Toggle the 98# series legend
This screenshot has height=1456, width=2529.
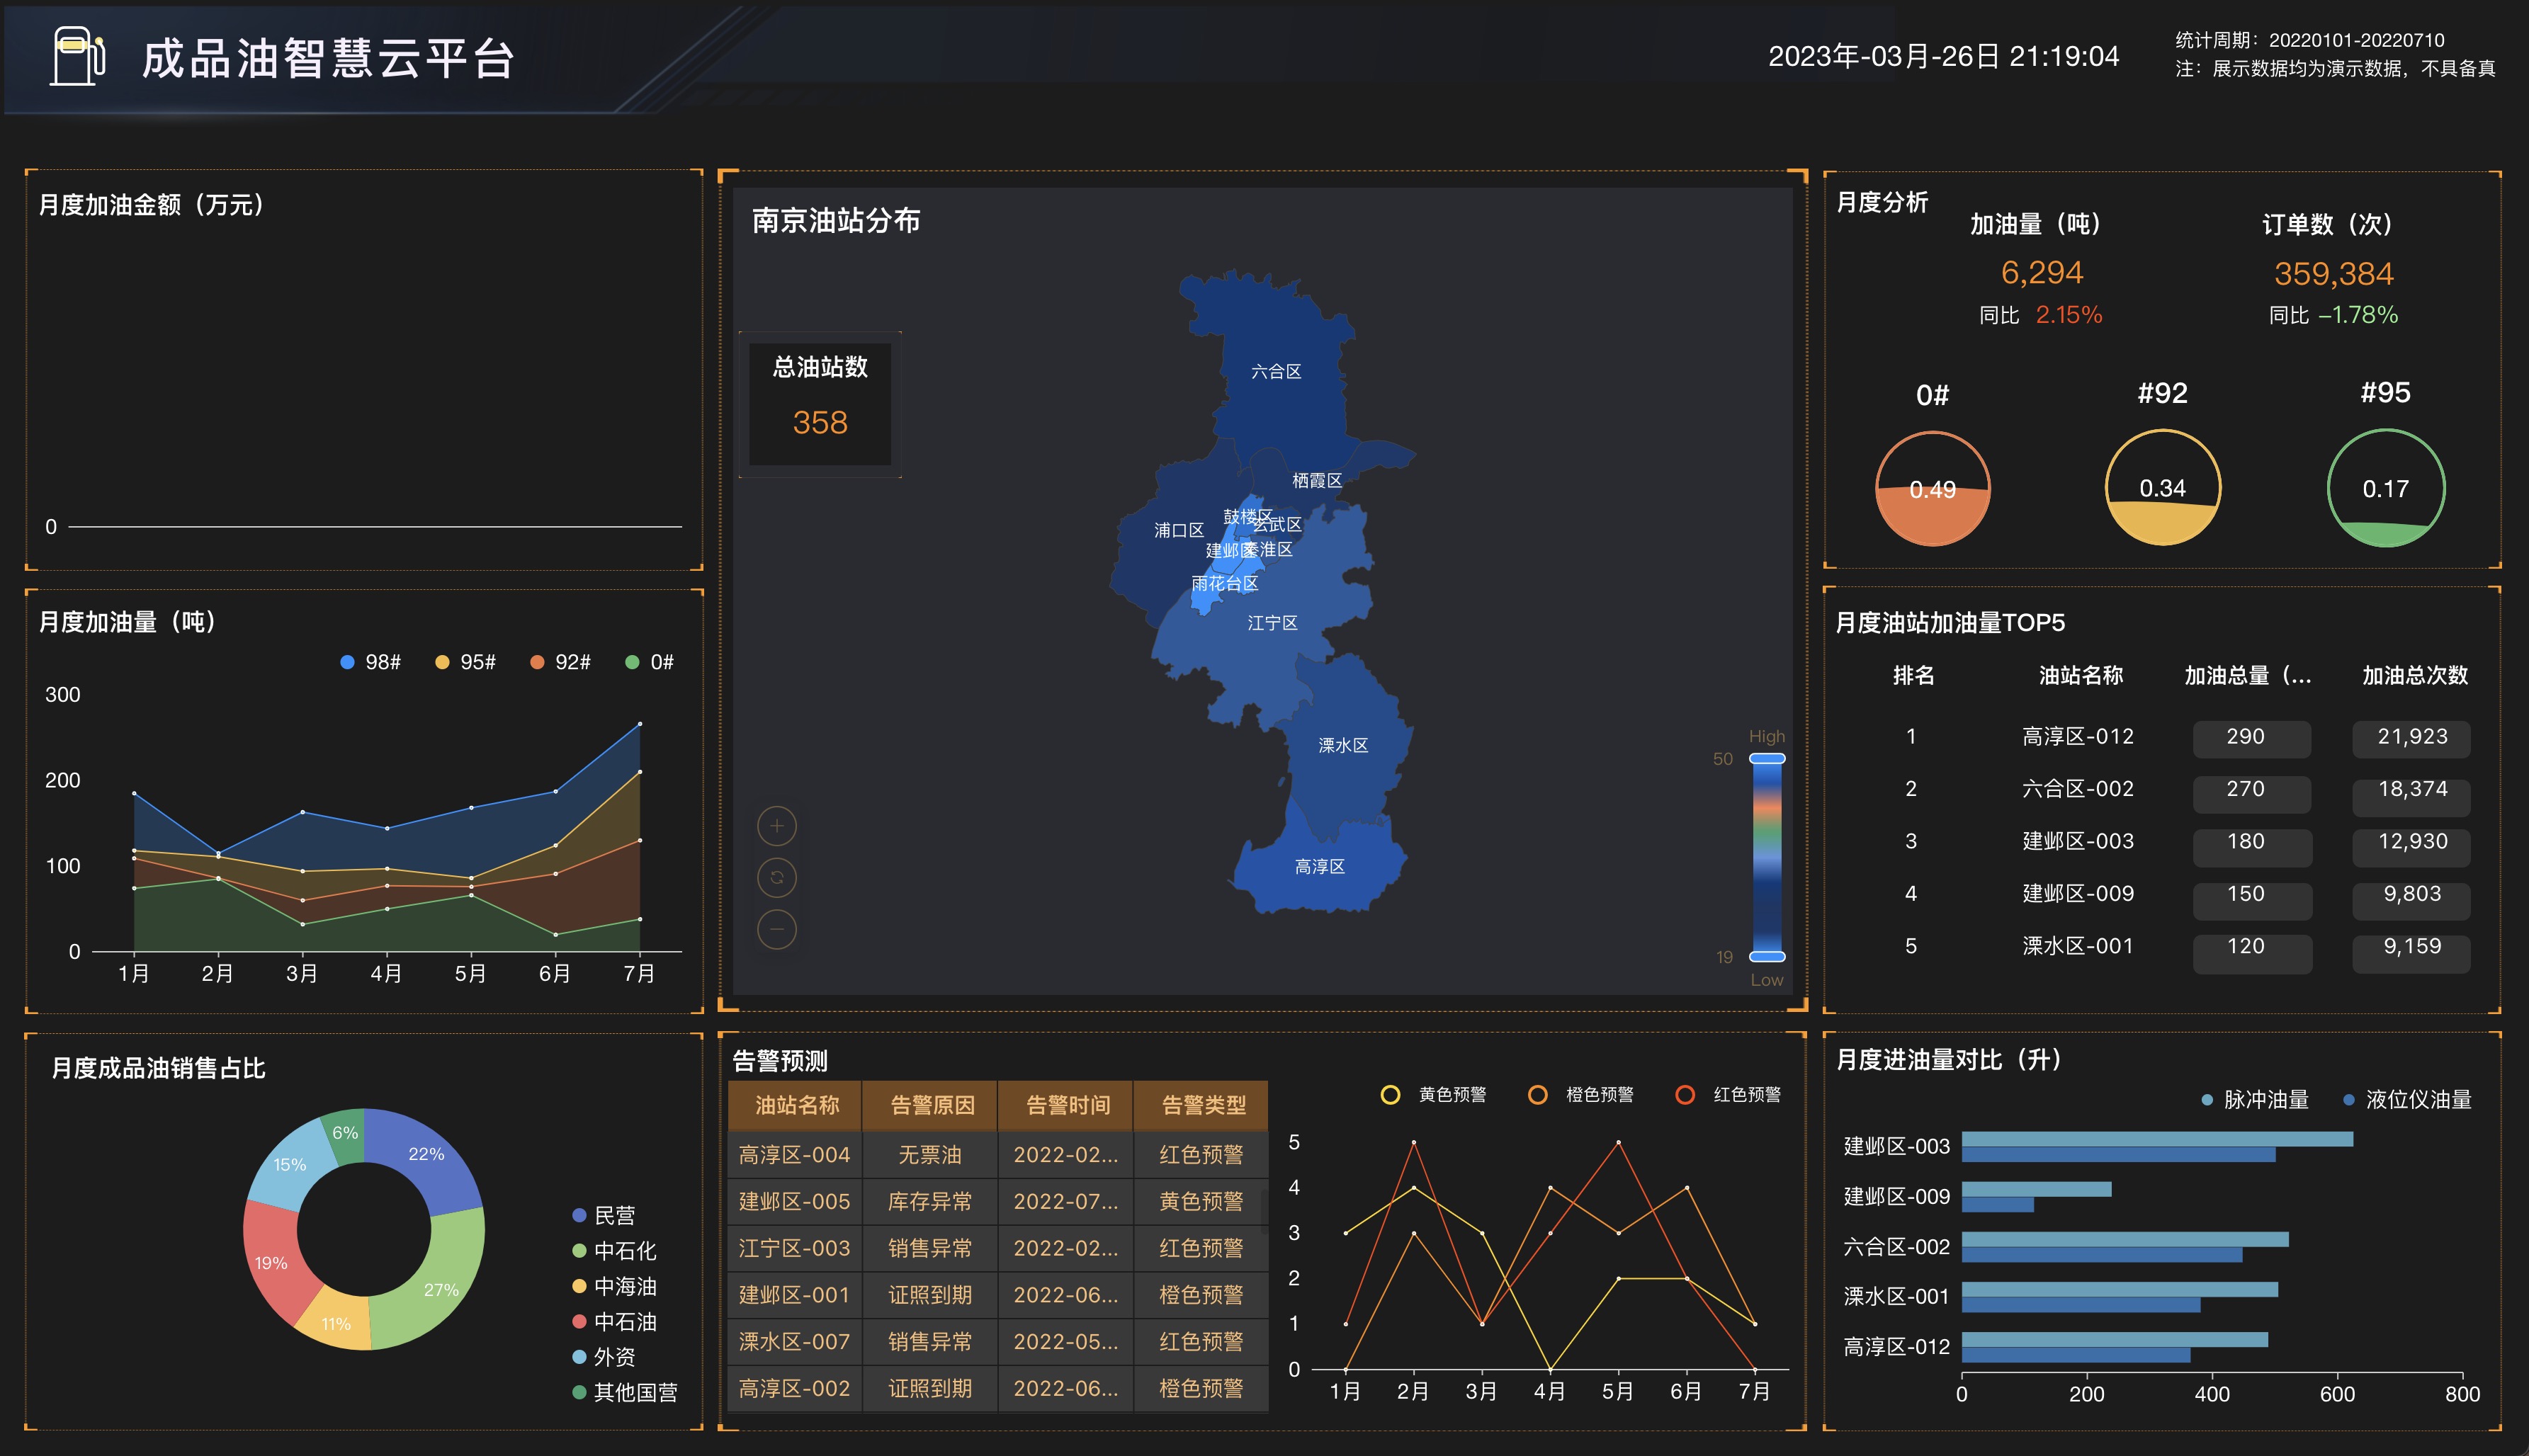371,662
